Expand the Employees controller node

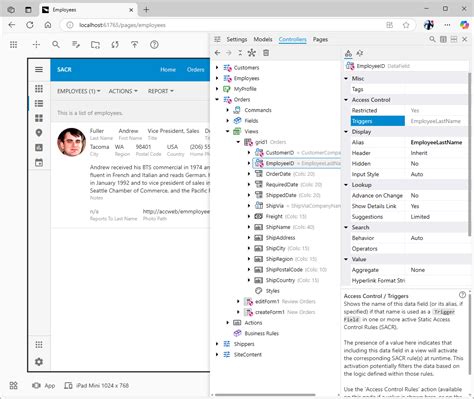(217, 78)
